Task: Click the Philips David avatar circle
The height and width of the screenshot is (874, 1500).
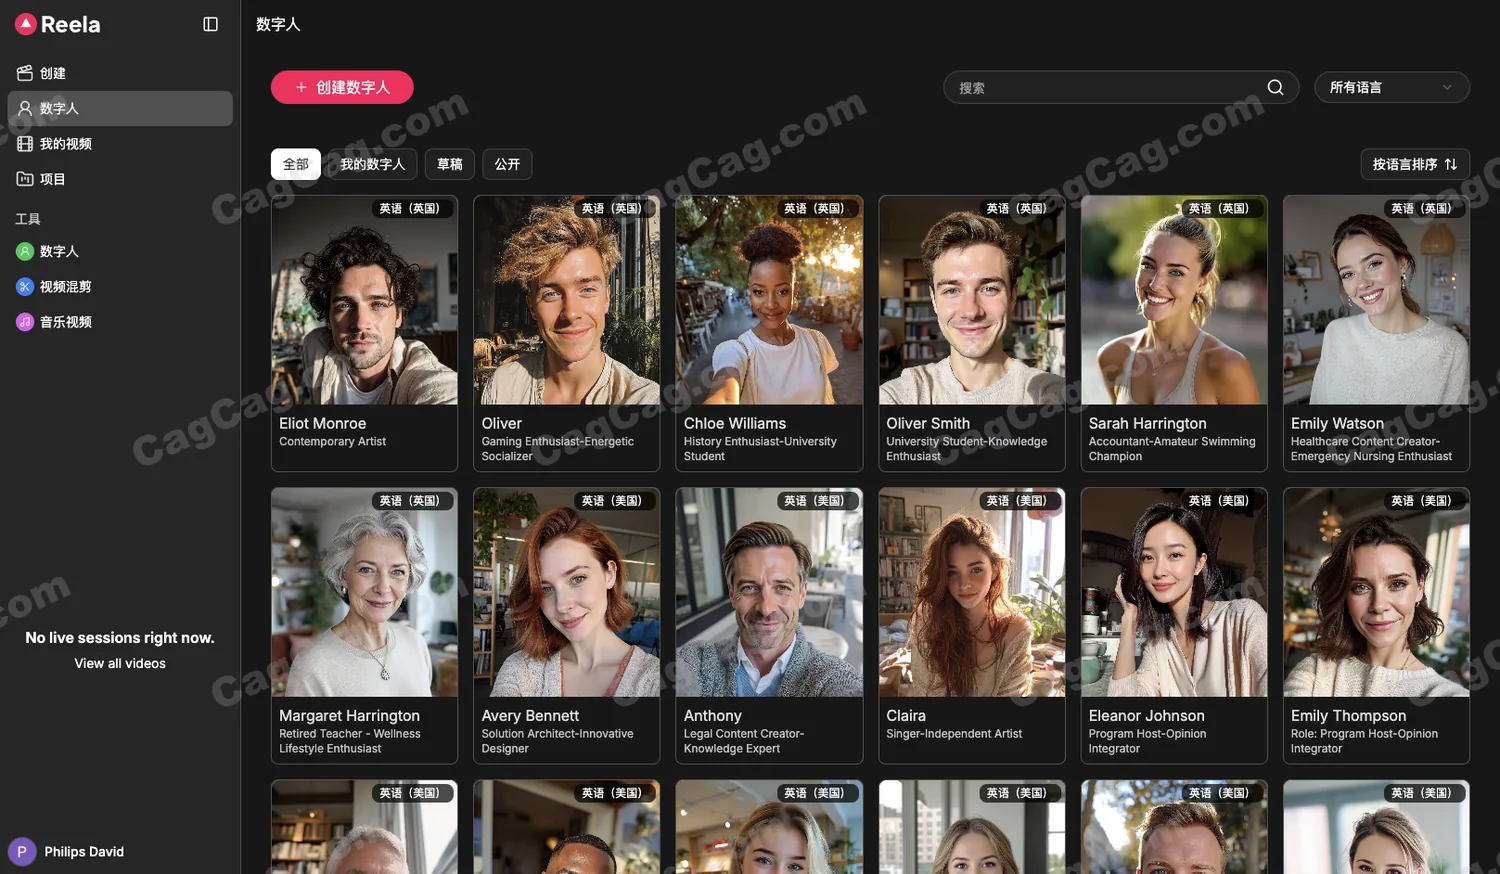Action: pyautogui.click(x=22, y=852)
